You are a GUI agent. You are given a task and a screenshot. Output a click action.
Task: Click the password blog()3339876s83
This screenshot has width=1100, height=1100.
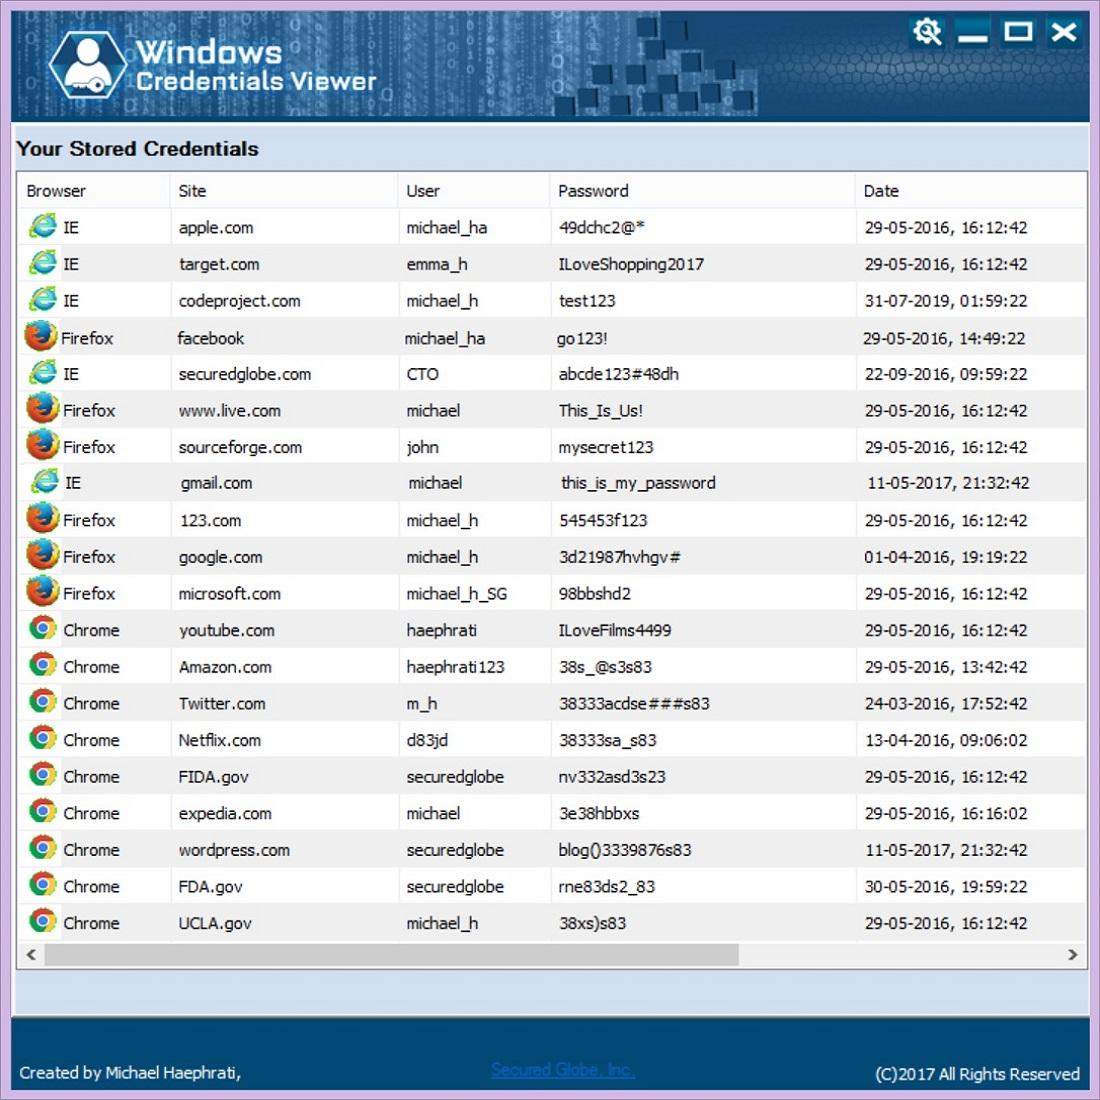pyautogui.click(x=624, y=850)
